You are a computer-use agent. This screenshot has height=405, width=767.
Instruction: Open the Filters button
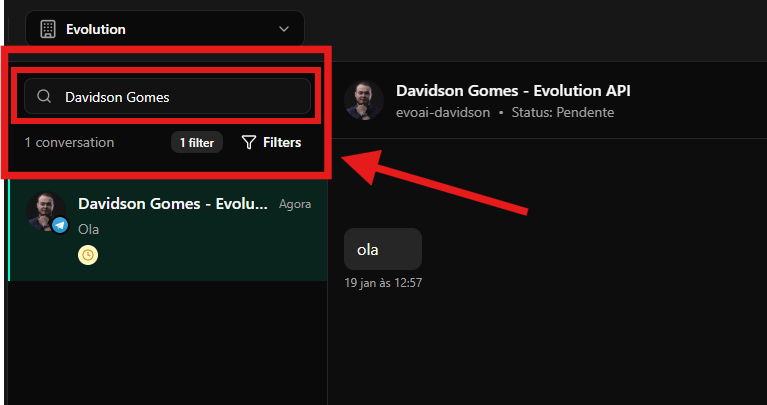271,142
